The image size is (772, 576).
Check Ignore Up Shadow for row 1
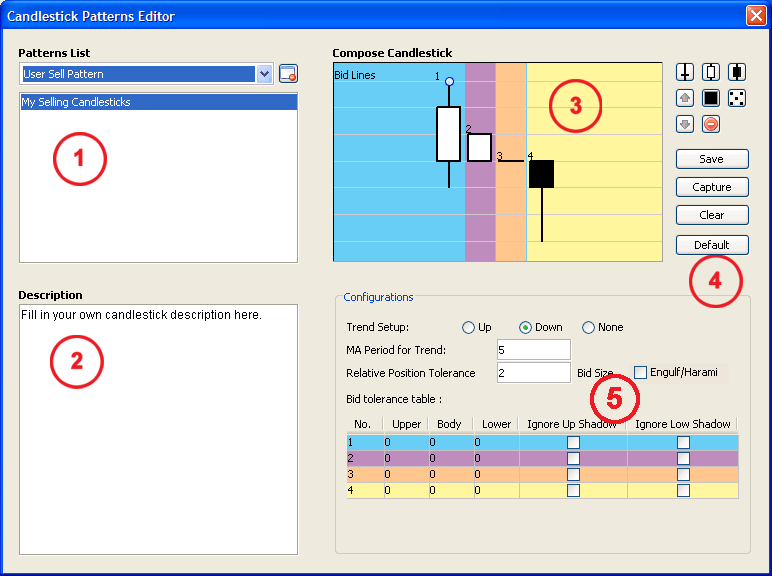click(x=573, y=442)
